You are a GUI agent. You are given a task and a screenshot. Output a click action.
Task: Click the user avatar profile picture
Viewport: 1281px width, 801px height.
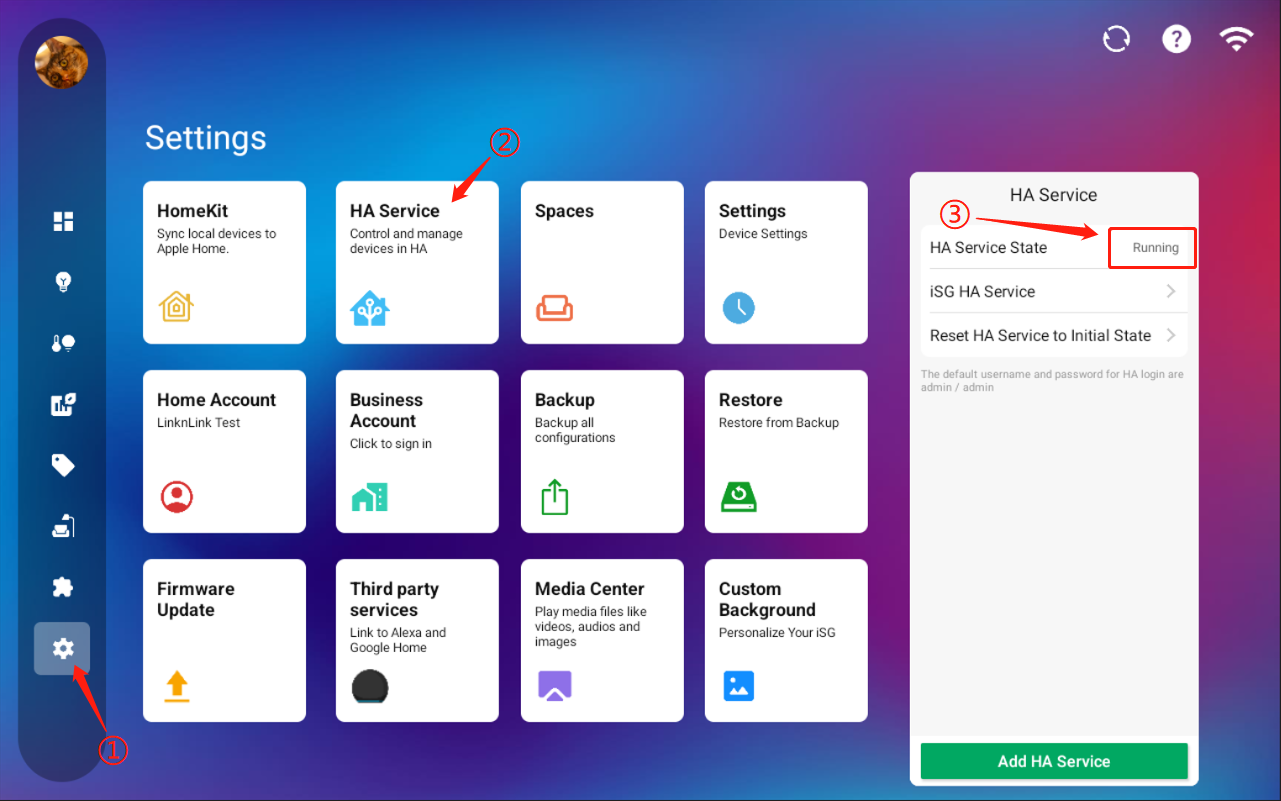62,62
